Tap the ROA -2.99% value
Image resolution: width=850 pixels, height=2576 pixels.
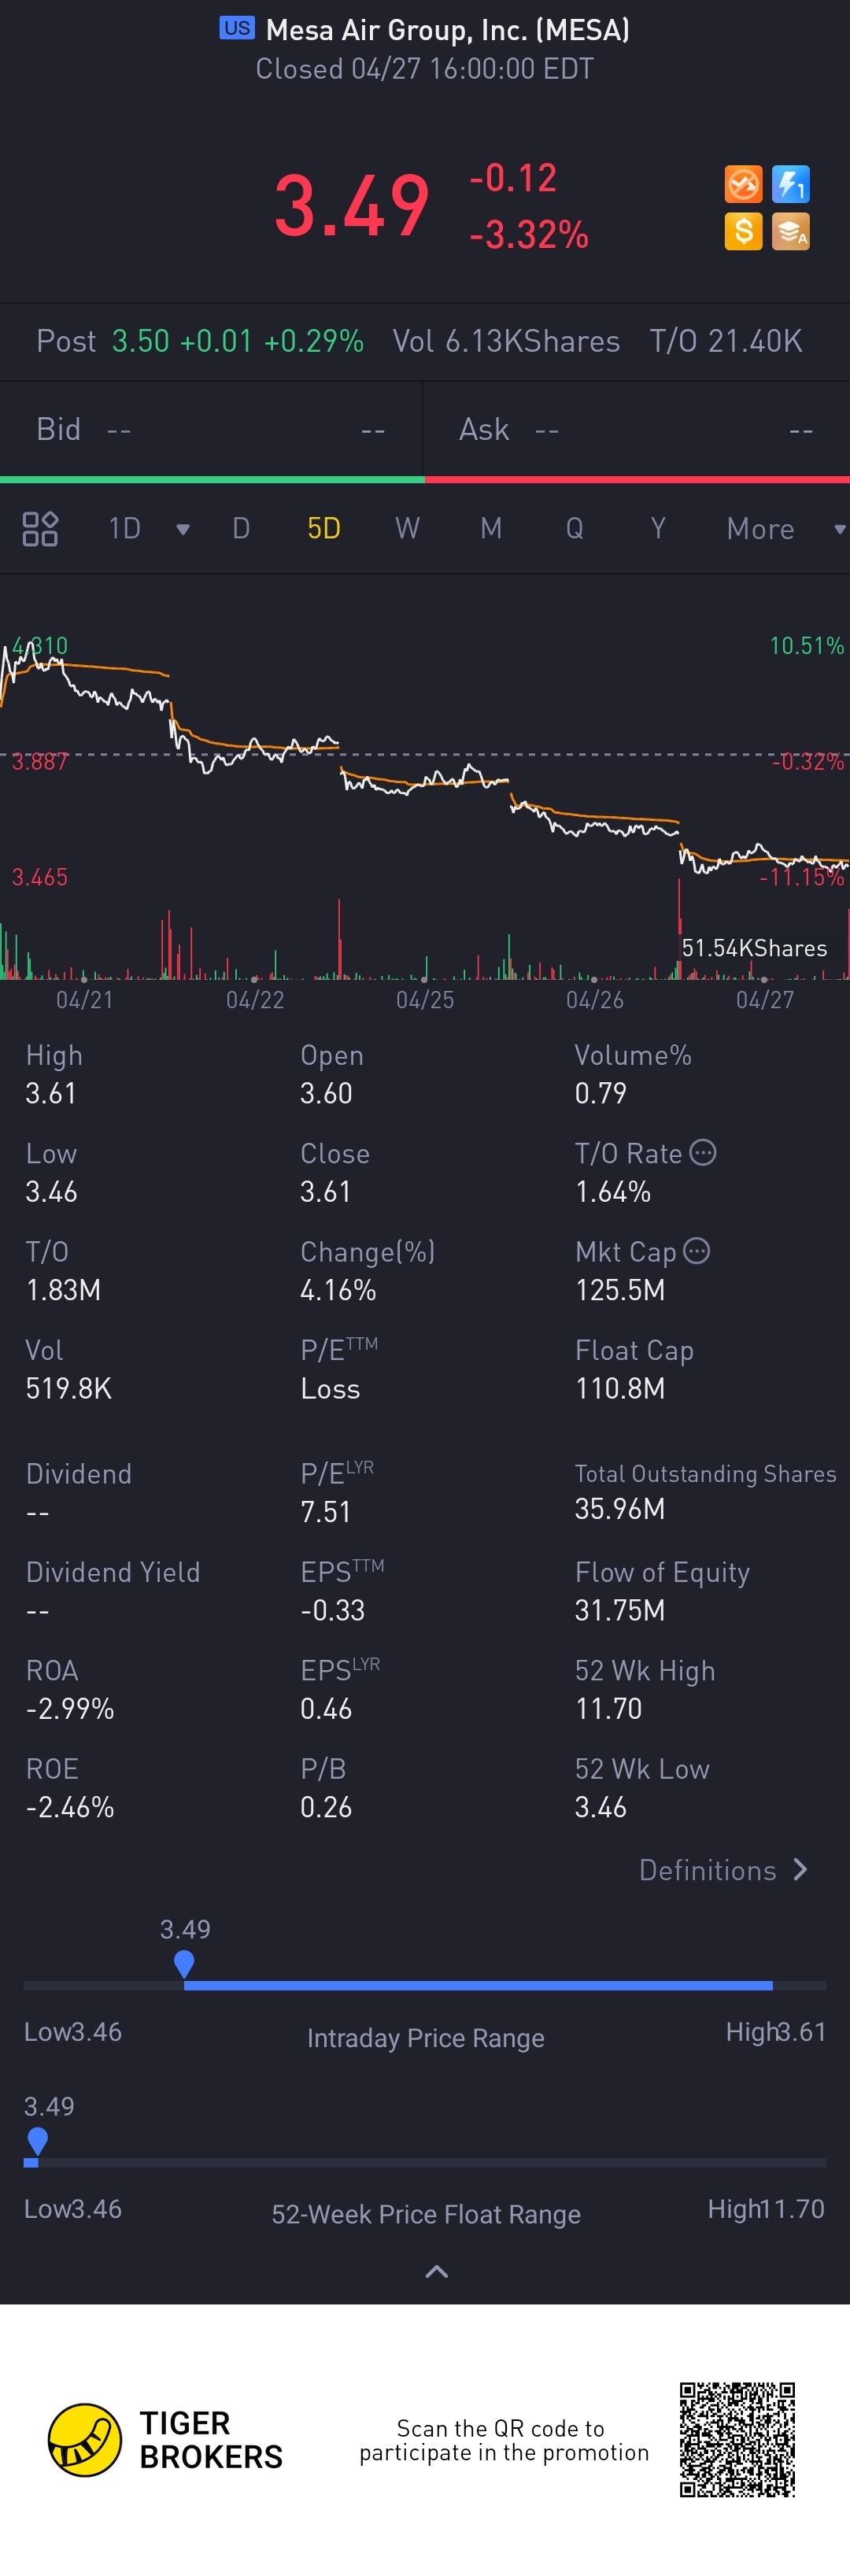click(70, 1708)
